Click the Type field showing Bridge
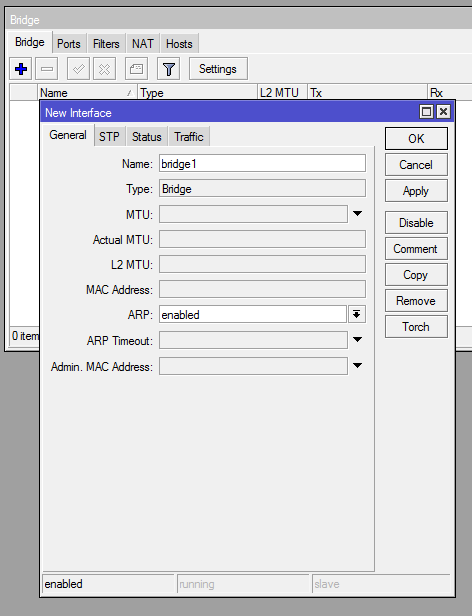The width and height of the screenshot is (472, 616). tap(262, 189)
